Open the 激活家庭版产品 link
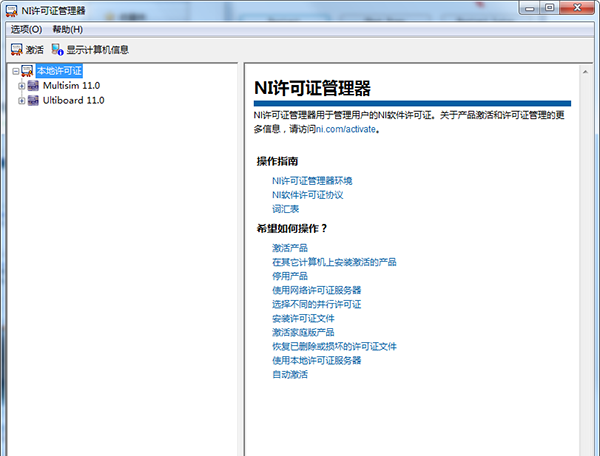The width and height of the screenshot is (600, 456). click(303, 332)
